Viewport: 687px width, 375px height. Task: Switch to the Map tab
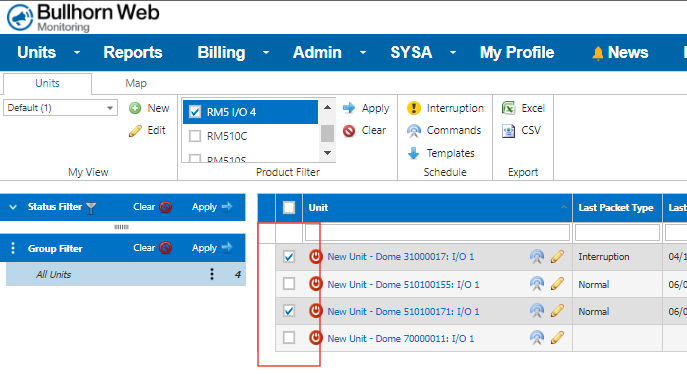click(x=136, y=83)
